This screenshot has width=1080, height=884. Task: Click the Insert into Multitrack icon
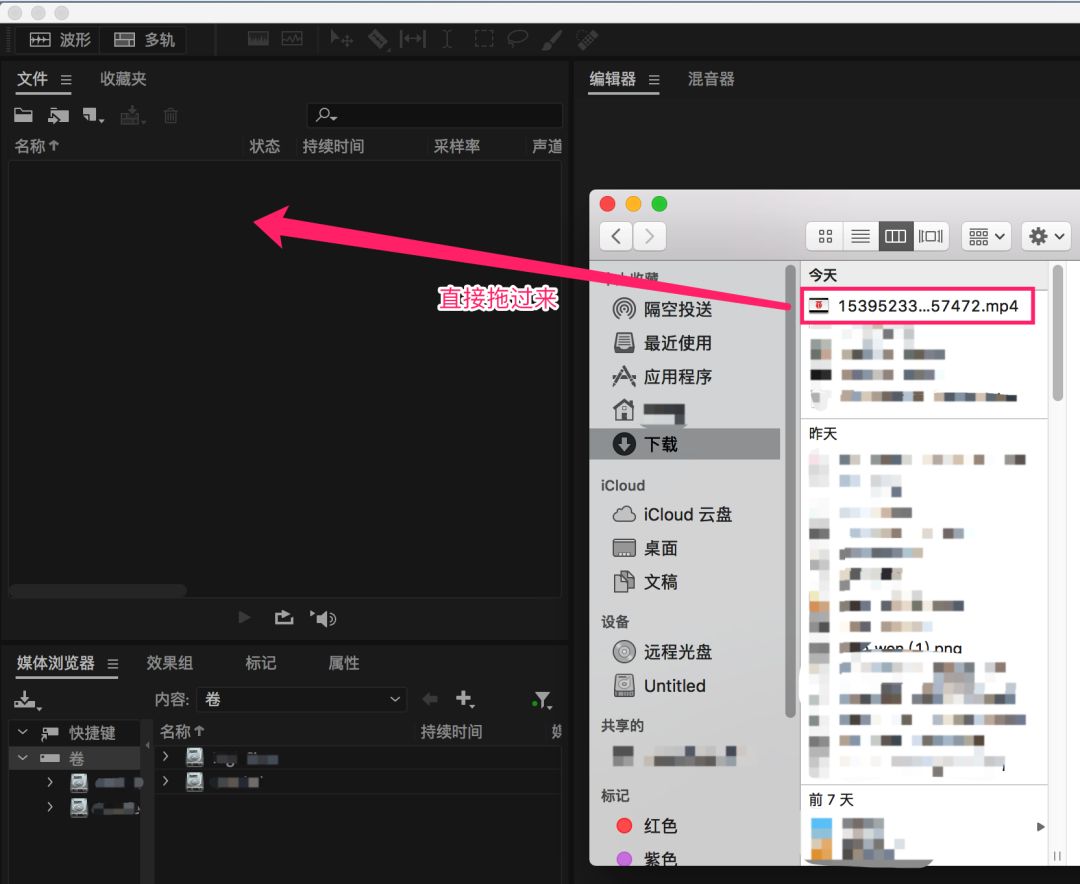[132, 116]
